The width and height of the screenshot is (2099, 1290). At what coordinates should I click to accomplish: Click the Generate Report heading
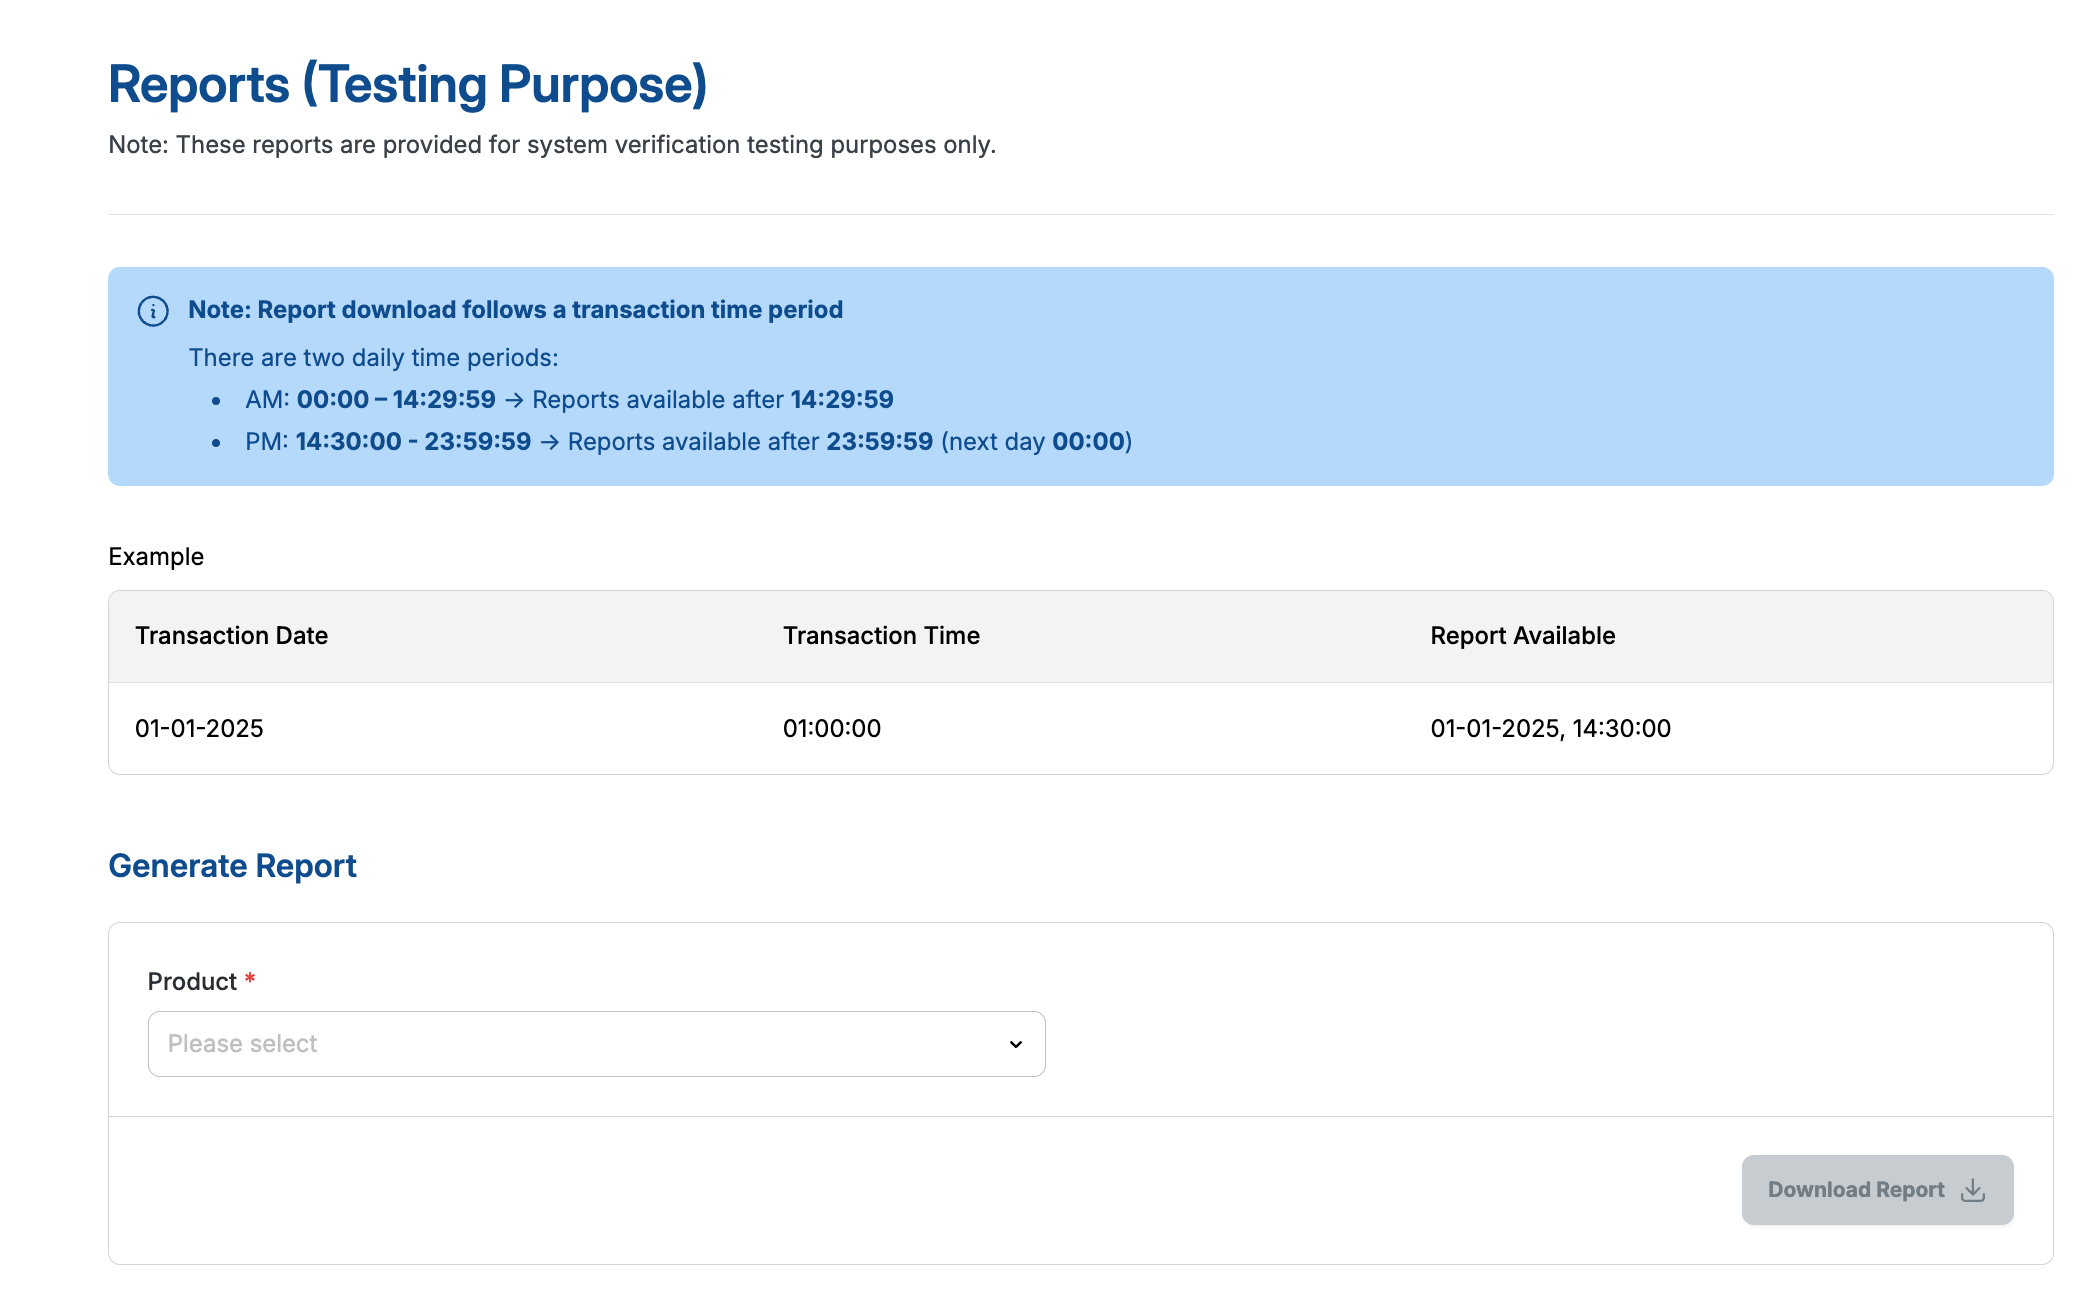click(x=233, y=866)
